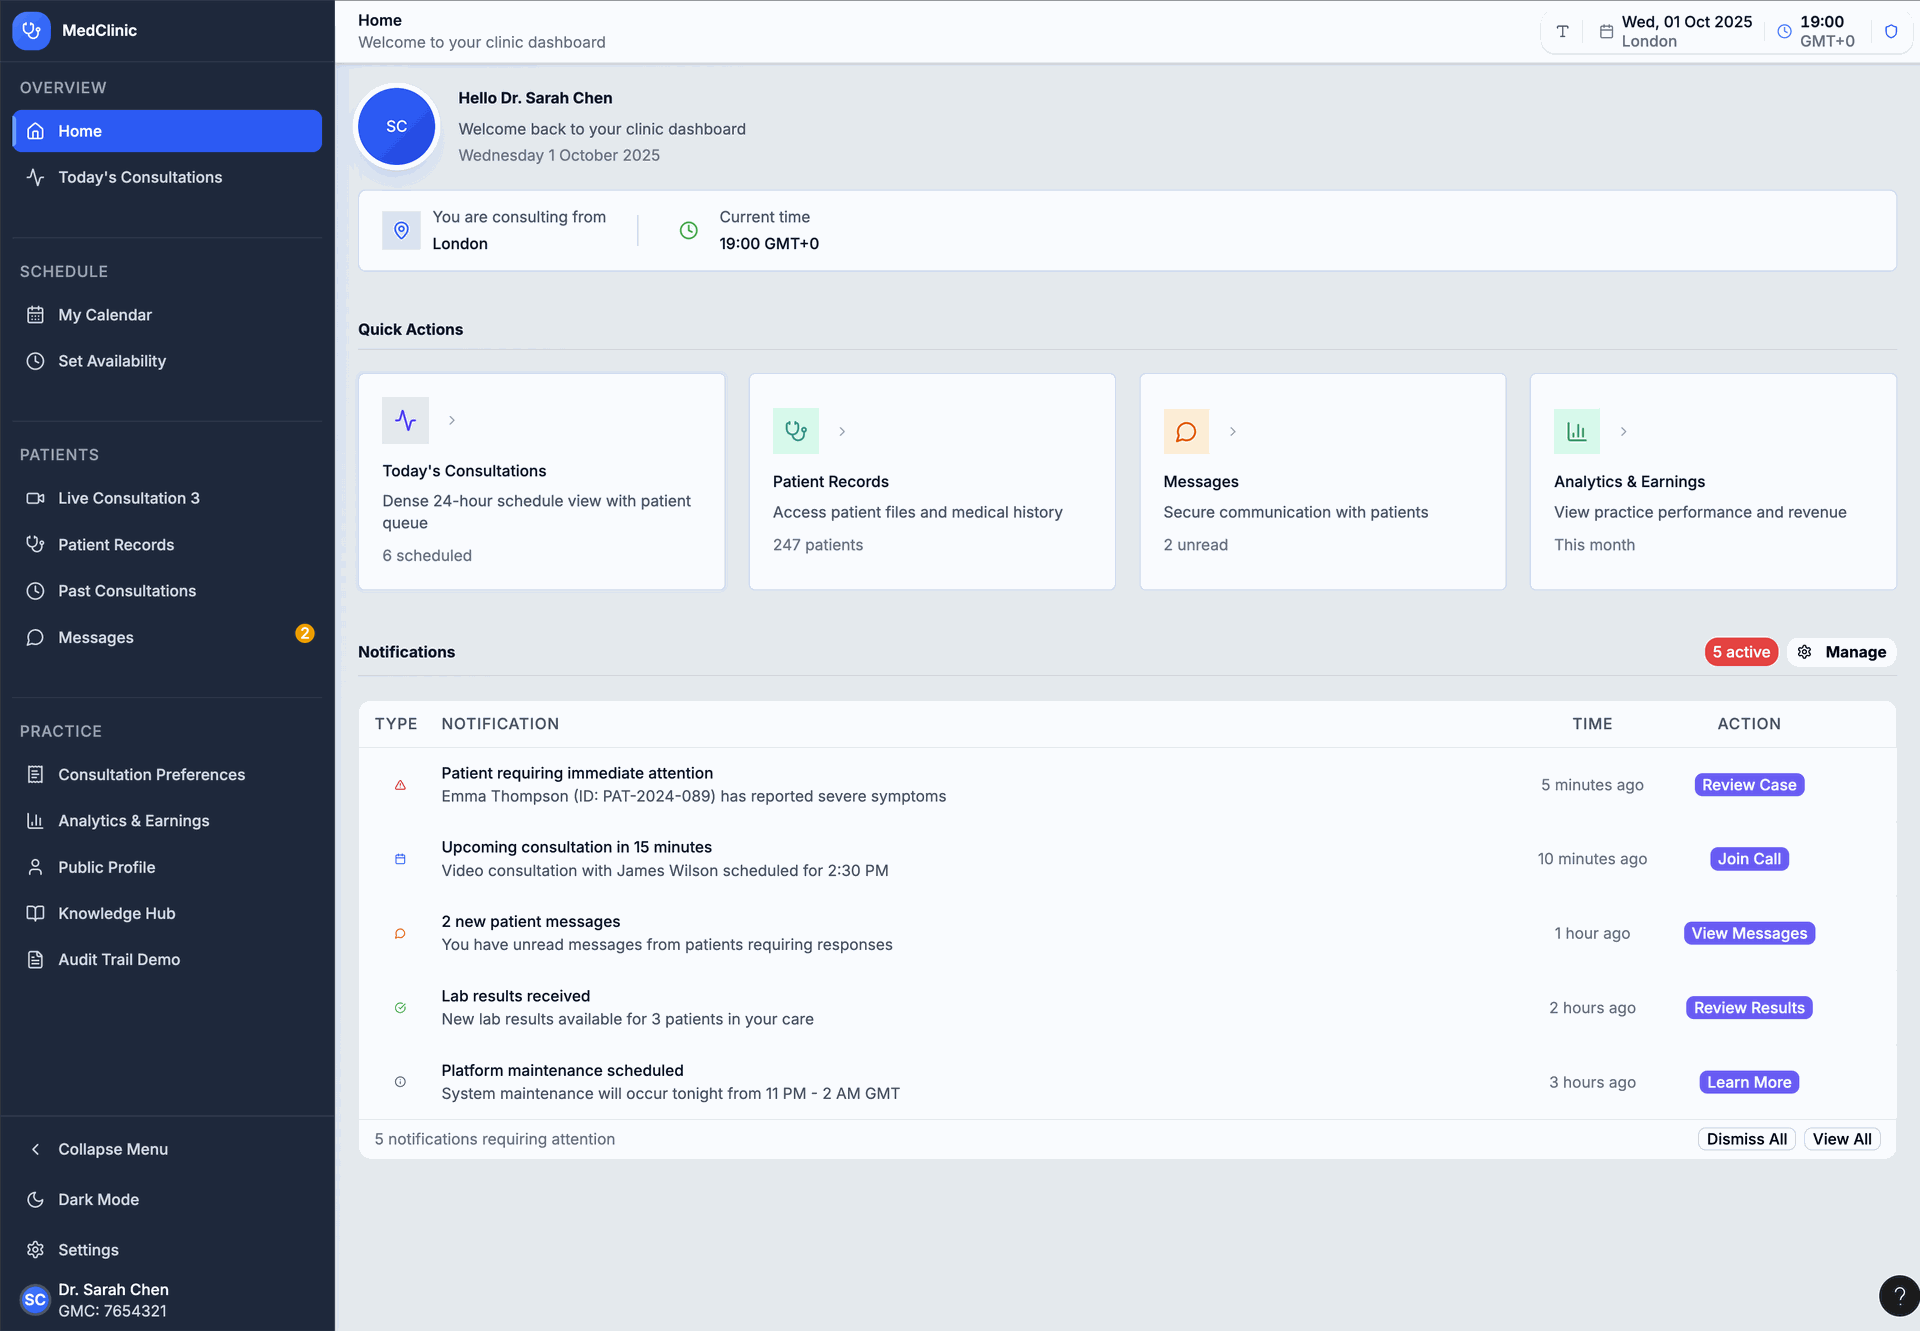Click the Review Case button
This screenshot has height=1331, width=1920.
tap(1748, 785)
